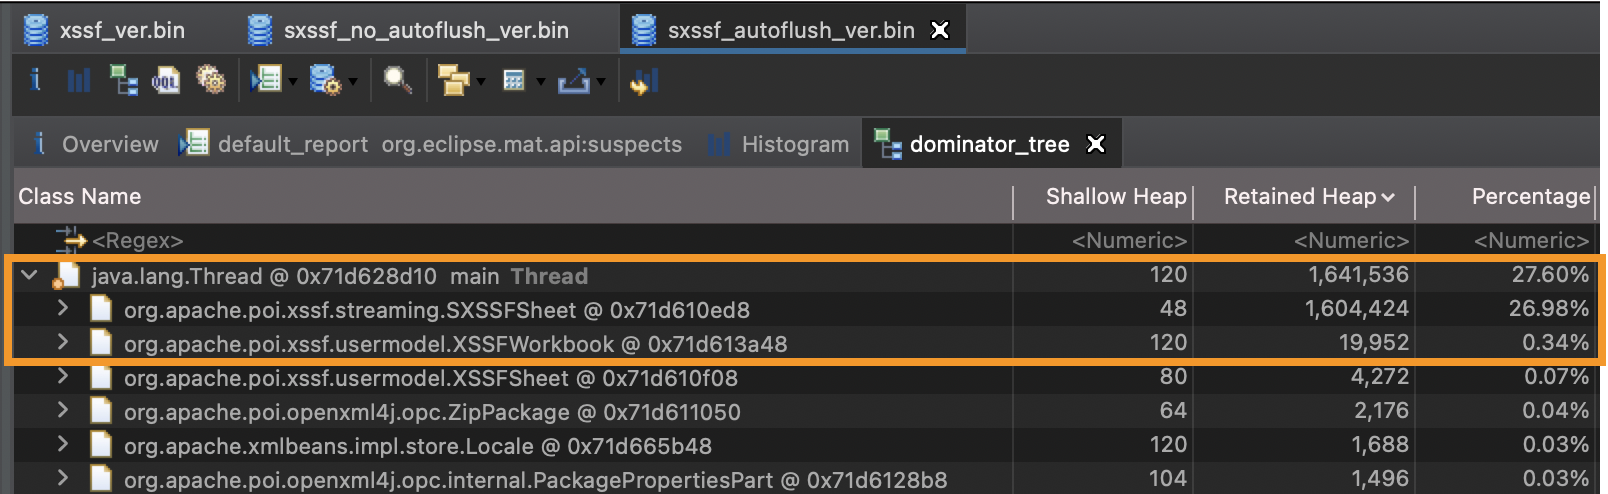Image resolution: width=1608 pixels, height=494 pixels.
Task: Click XSSFWorkbook row object icon
Action: 101,343
